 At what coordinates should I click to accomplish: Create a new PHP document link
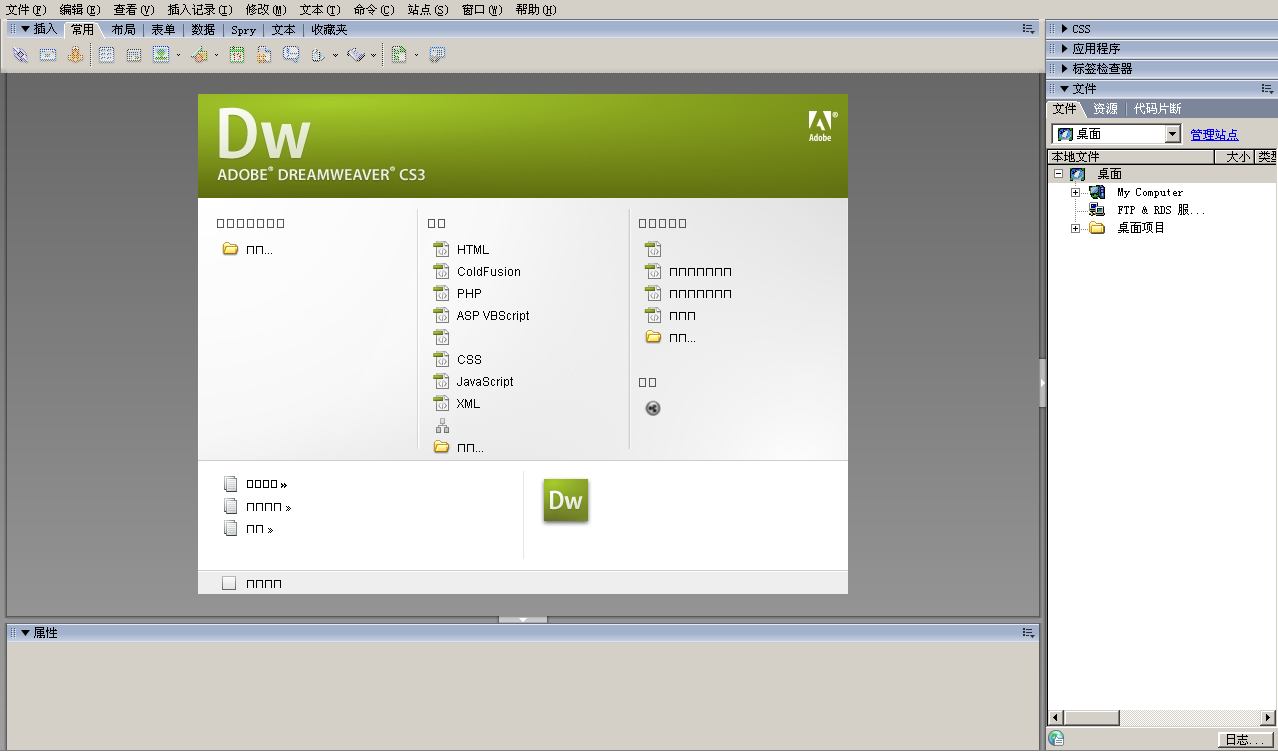click(469, 293)
